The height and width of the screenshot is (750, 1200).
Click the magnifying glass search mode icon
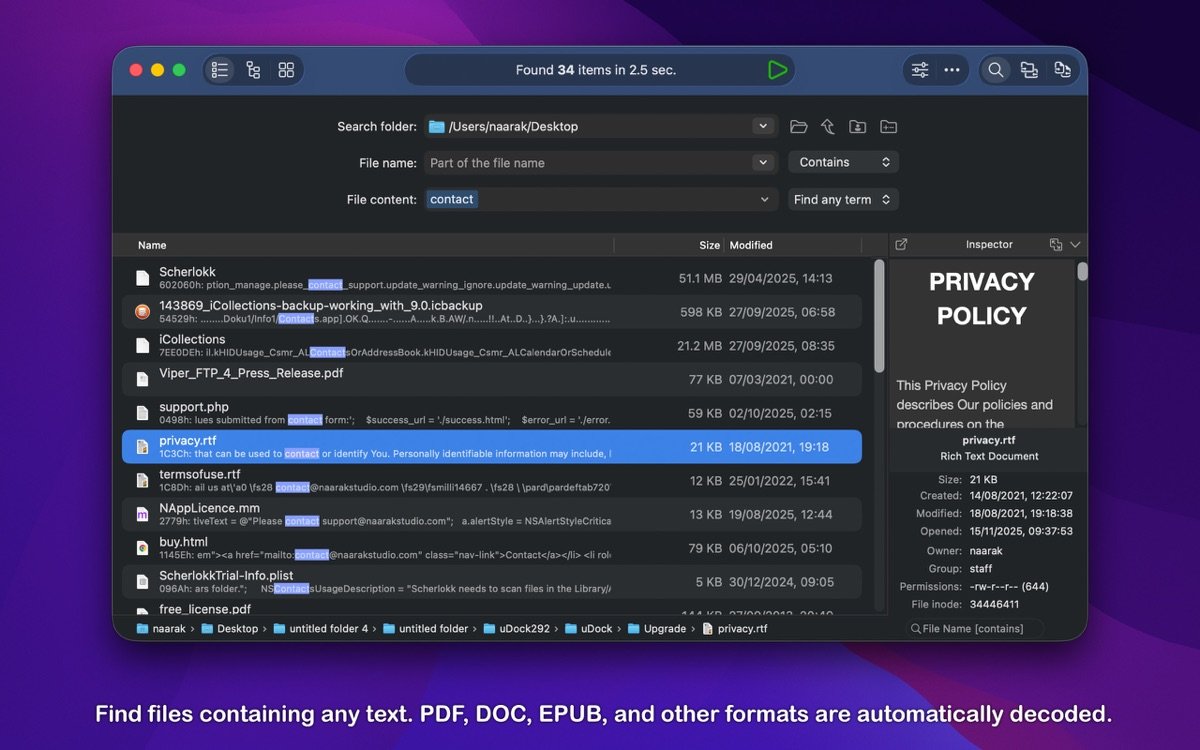point(996,70)
